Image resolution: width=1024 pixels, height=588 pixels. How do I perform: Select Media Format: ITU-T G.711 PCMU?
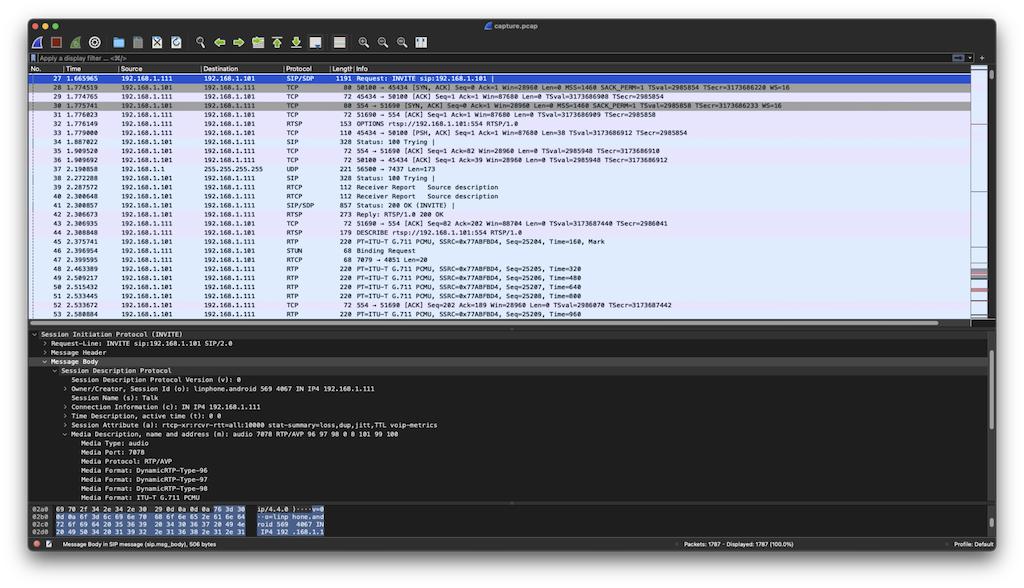(x=140, y=498)
